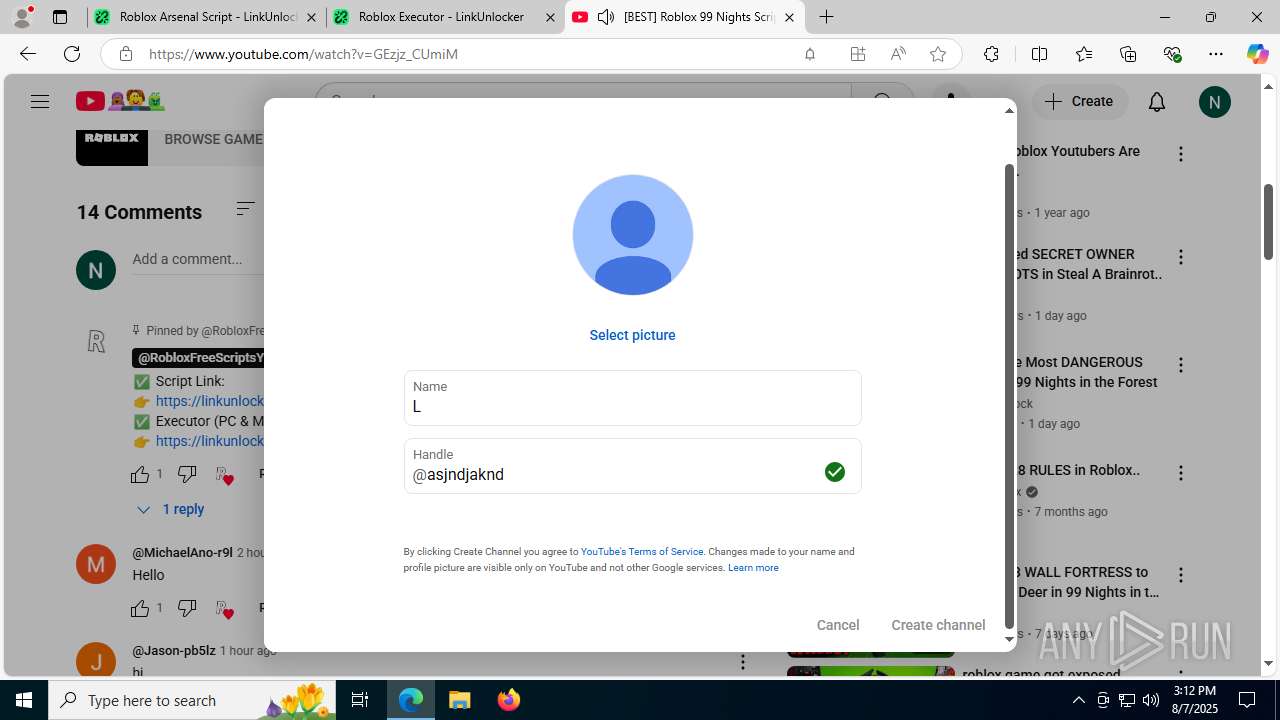This screenshot has width=1280, height=720.
Task: Open Browser essentials heart icon
Action: (x=1173, y=54)
